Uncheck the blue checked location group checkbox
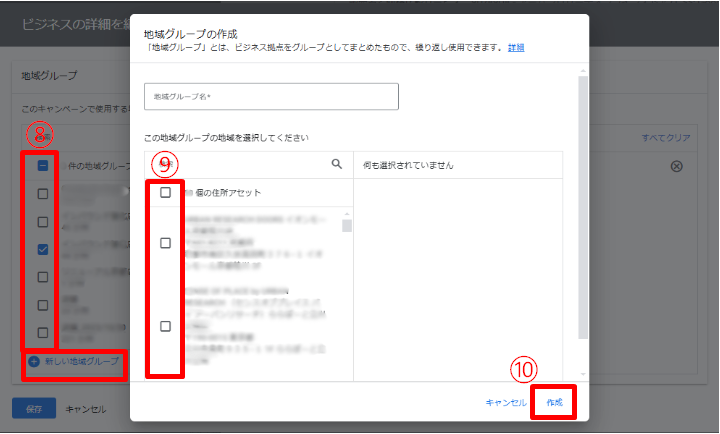 coord(43,249)
